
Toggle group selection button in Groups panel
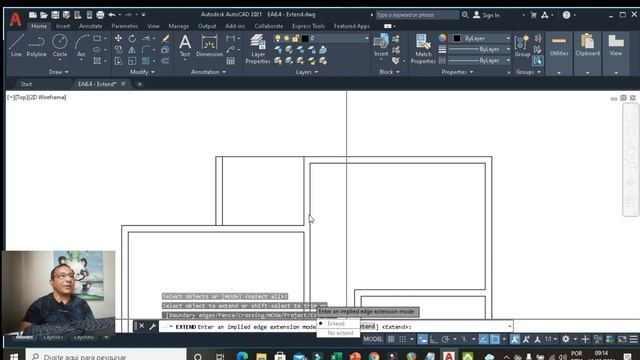click(538, 61)
